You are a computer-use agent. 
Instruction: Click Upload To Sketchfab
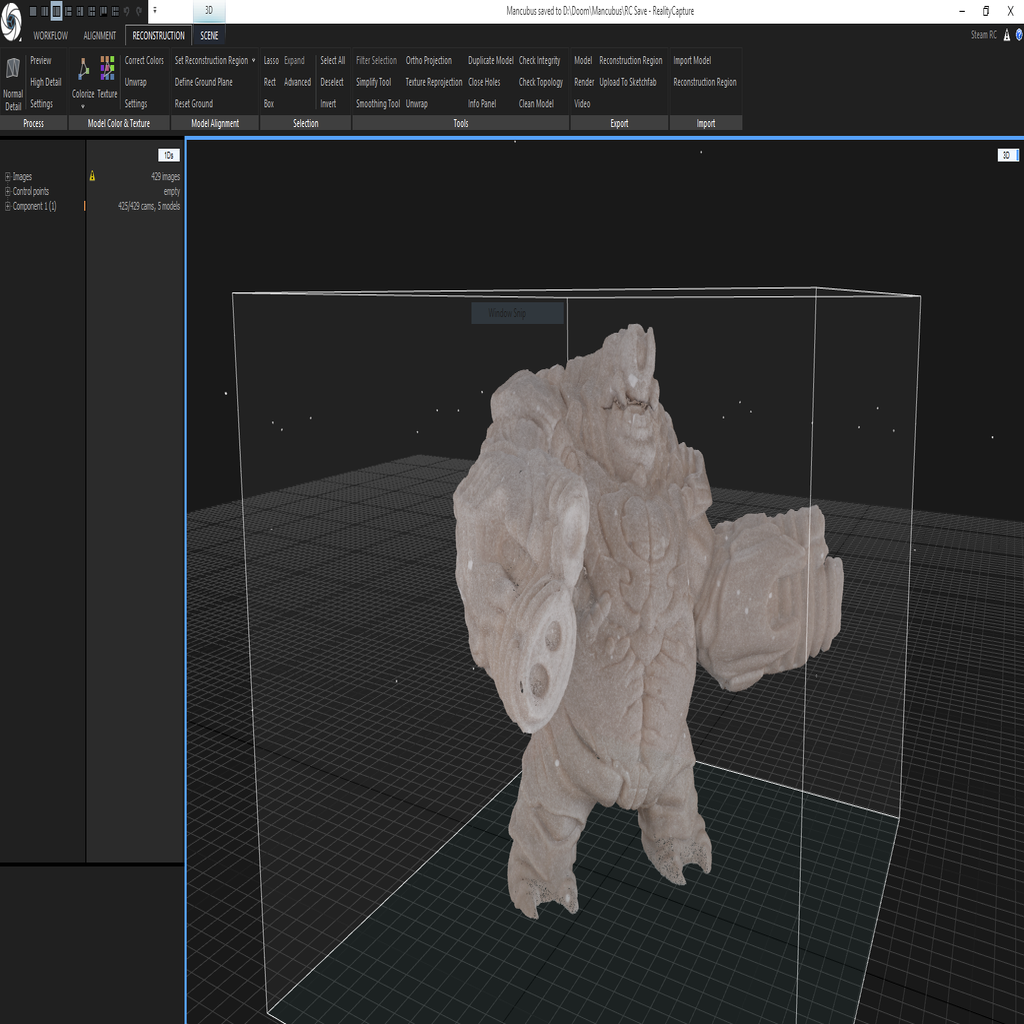[627, 82]
